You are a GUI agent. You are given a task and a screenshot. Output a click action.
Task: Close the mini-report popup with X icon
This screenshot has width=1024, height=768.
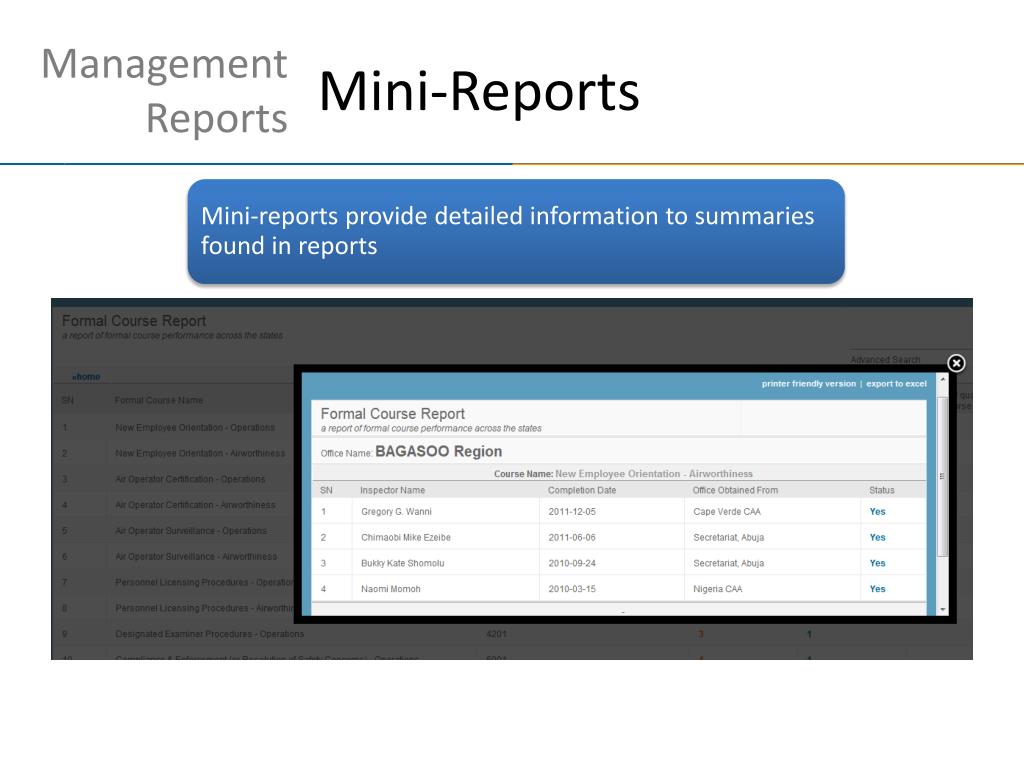pyautogui.click(x=956, y=363)
